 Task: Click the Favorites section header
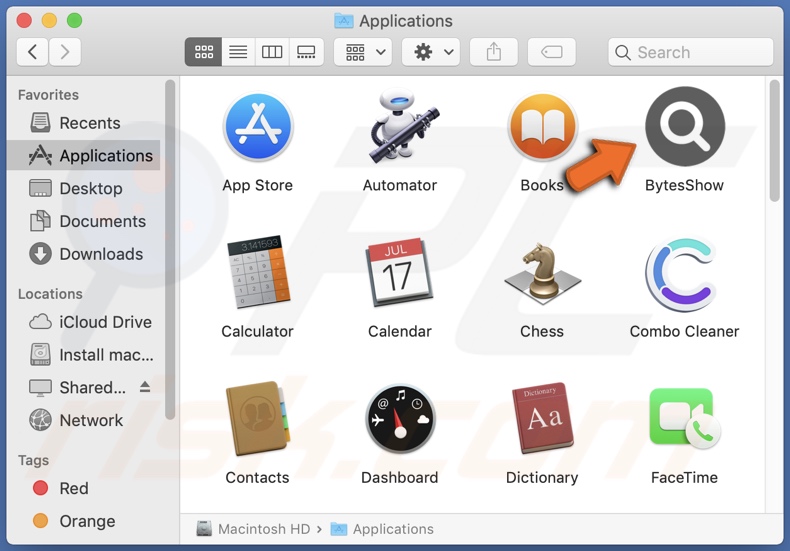(x=48, y=95)
